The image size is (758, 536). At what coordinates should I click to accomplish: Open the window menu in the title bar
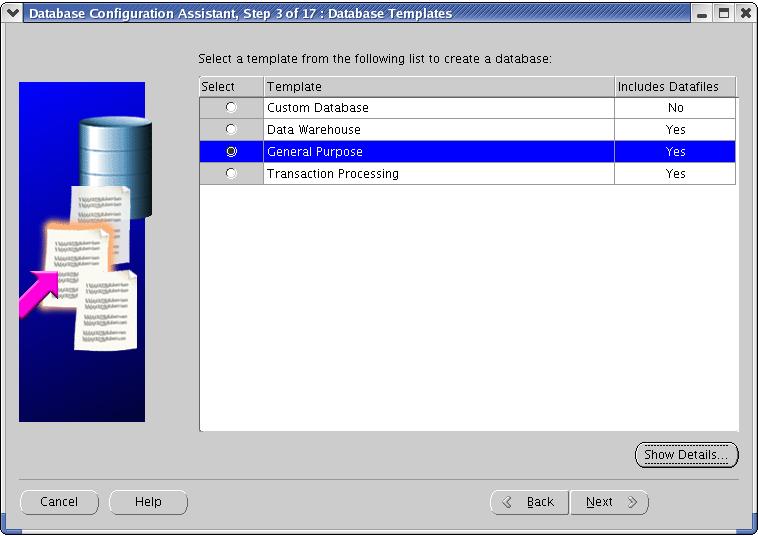(x=12, y=13)
